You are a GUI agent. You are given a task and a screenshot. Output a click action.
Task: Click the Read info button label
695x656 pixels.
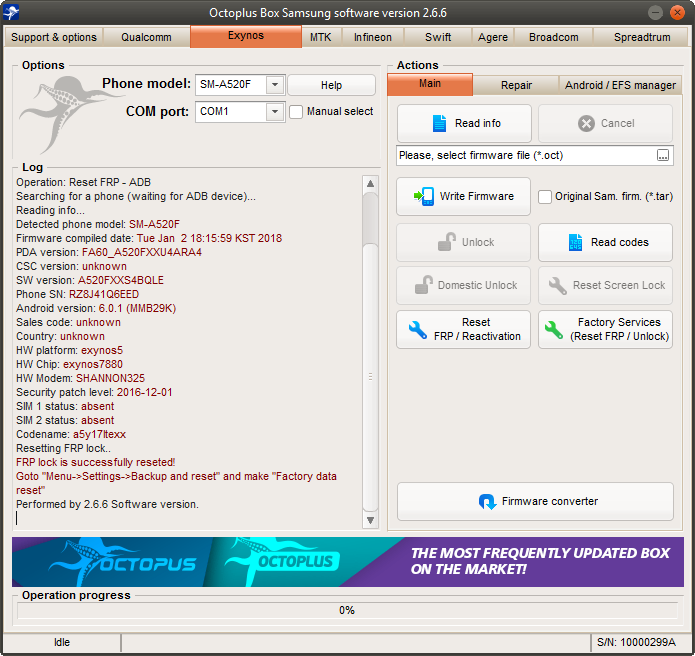478,123
